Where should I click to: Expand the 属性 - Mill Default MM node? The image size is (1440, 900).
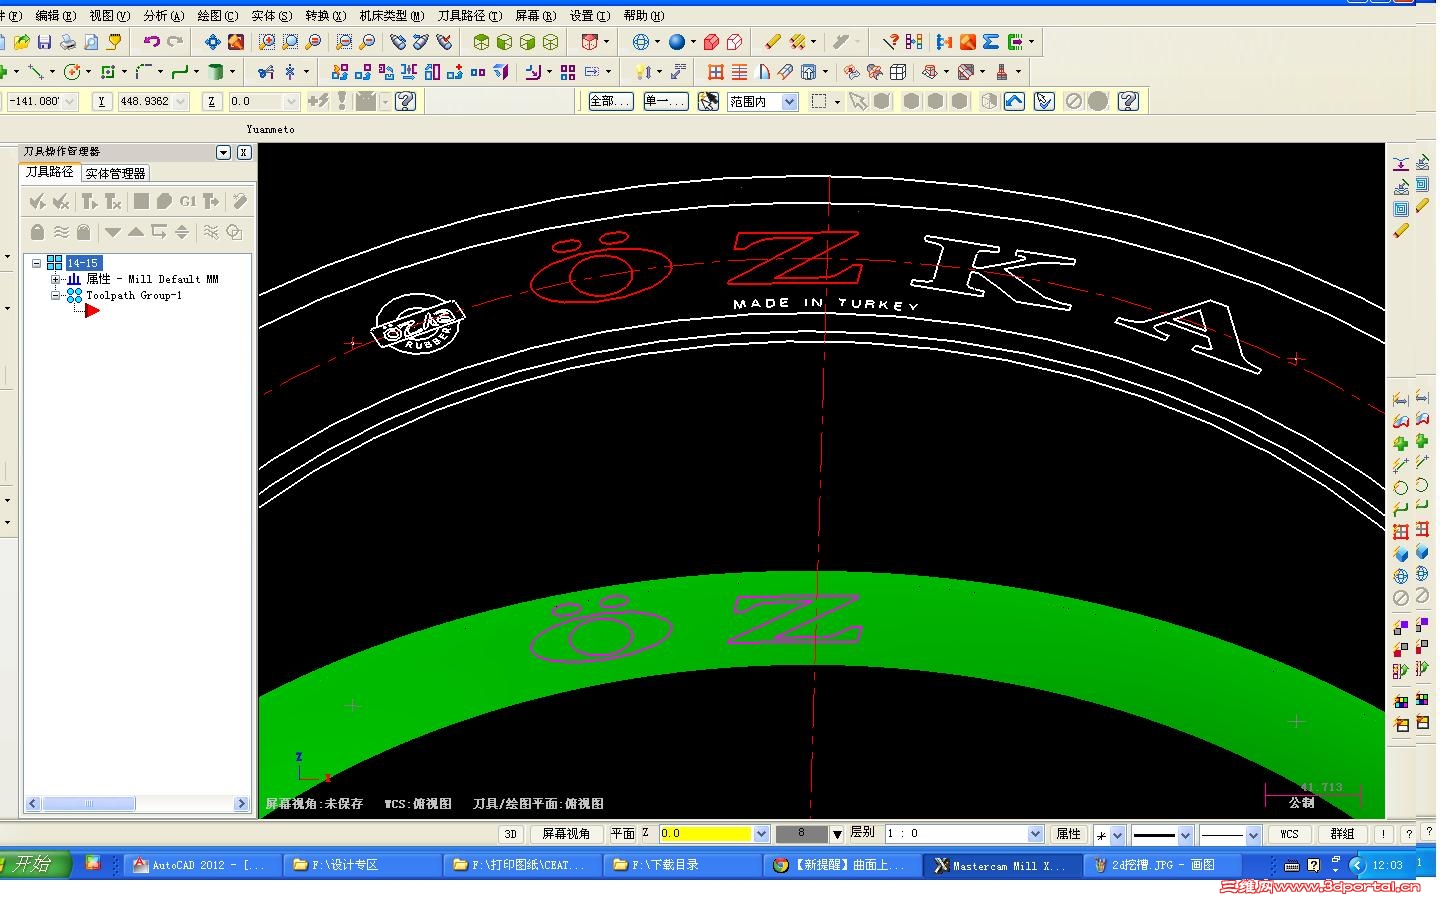point(56,279)
